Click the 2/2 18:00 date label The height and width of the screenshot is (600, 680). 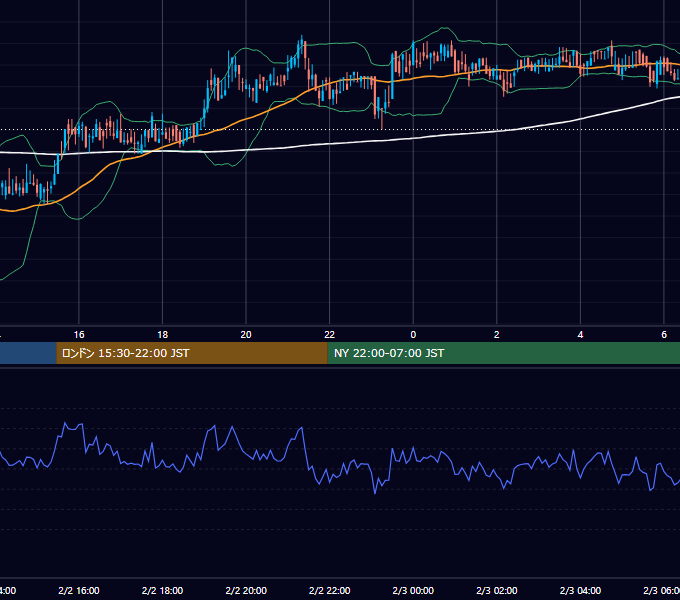click(x=162, y=590)
